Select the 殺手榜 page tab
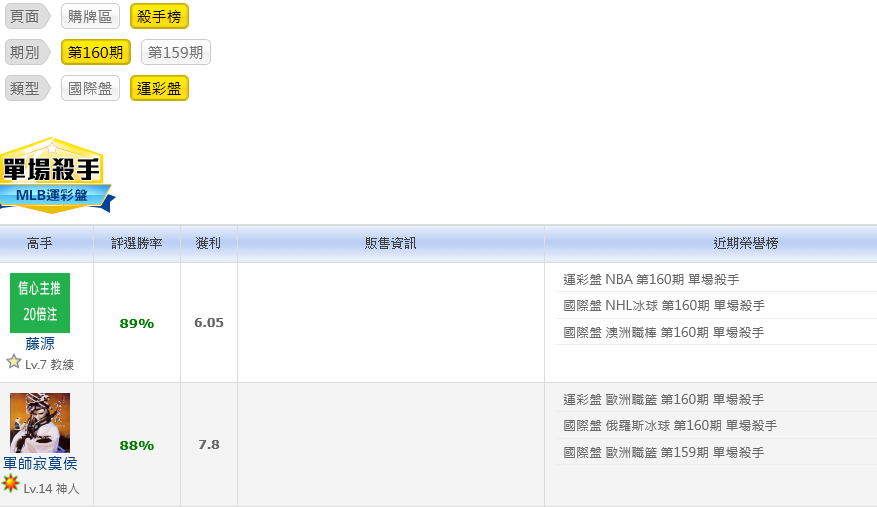This screenshot has width=877, height=507. [x=159, y=16]
